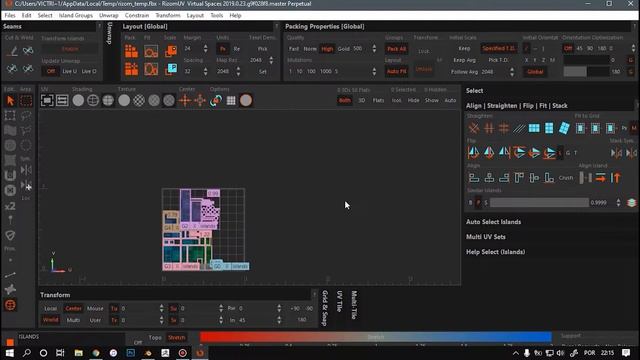Click the Similar Islands threshold slider
The image size is (640, 360).
coord(539,202)
